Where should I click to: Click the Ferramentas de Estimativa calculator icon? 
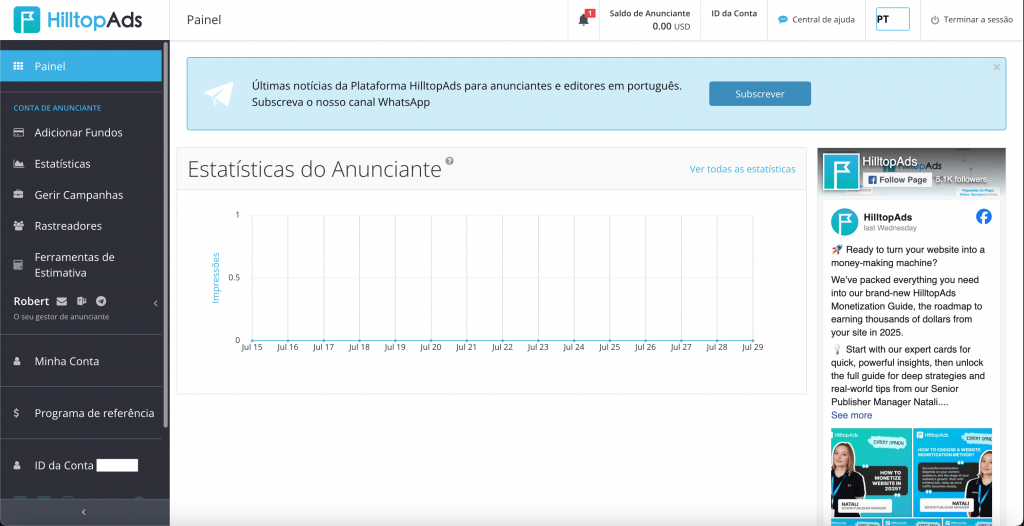click(x=18, y=265)
